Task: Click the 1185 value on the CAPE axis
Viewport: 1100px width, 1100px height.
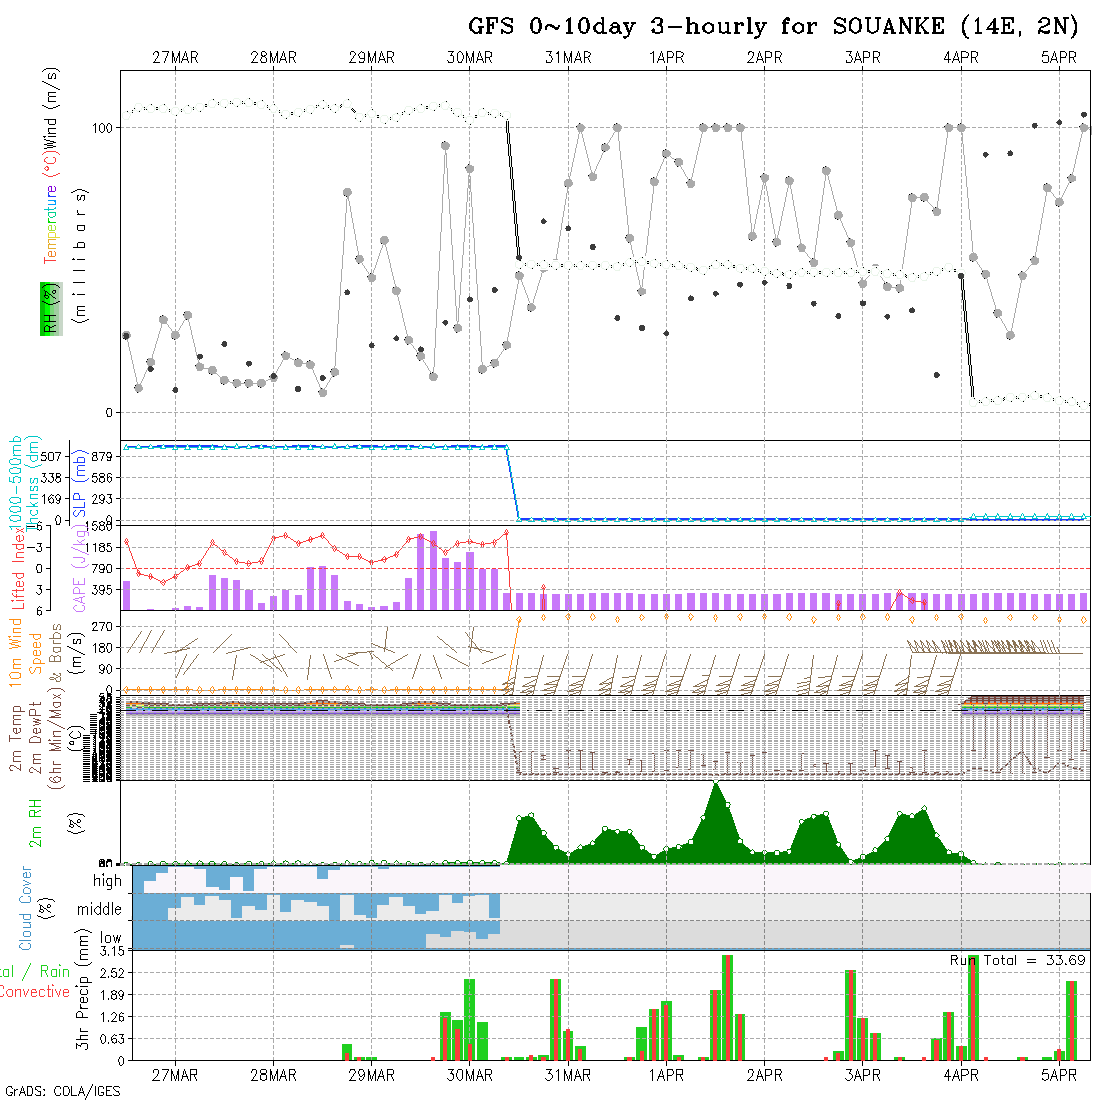Action: point(103,548)
